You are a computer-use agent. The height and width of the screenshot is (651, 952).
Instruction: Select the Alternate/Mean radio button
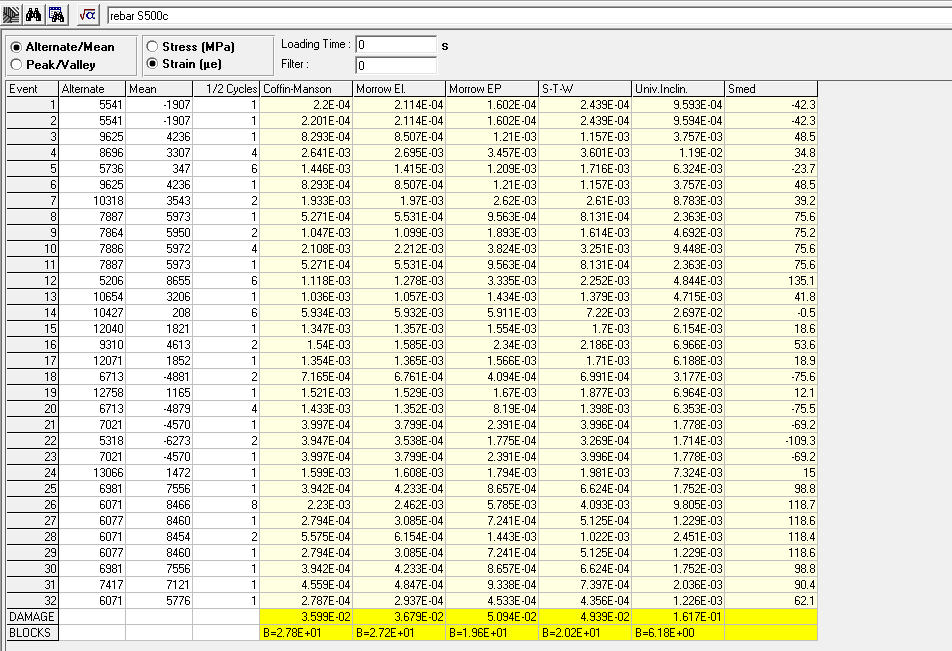(16, 47)
